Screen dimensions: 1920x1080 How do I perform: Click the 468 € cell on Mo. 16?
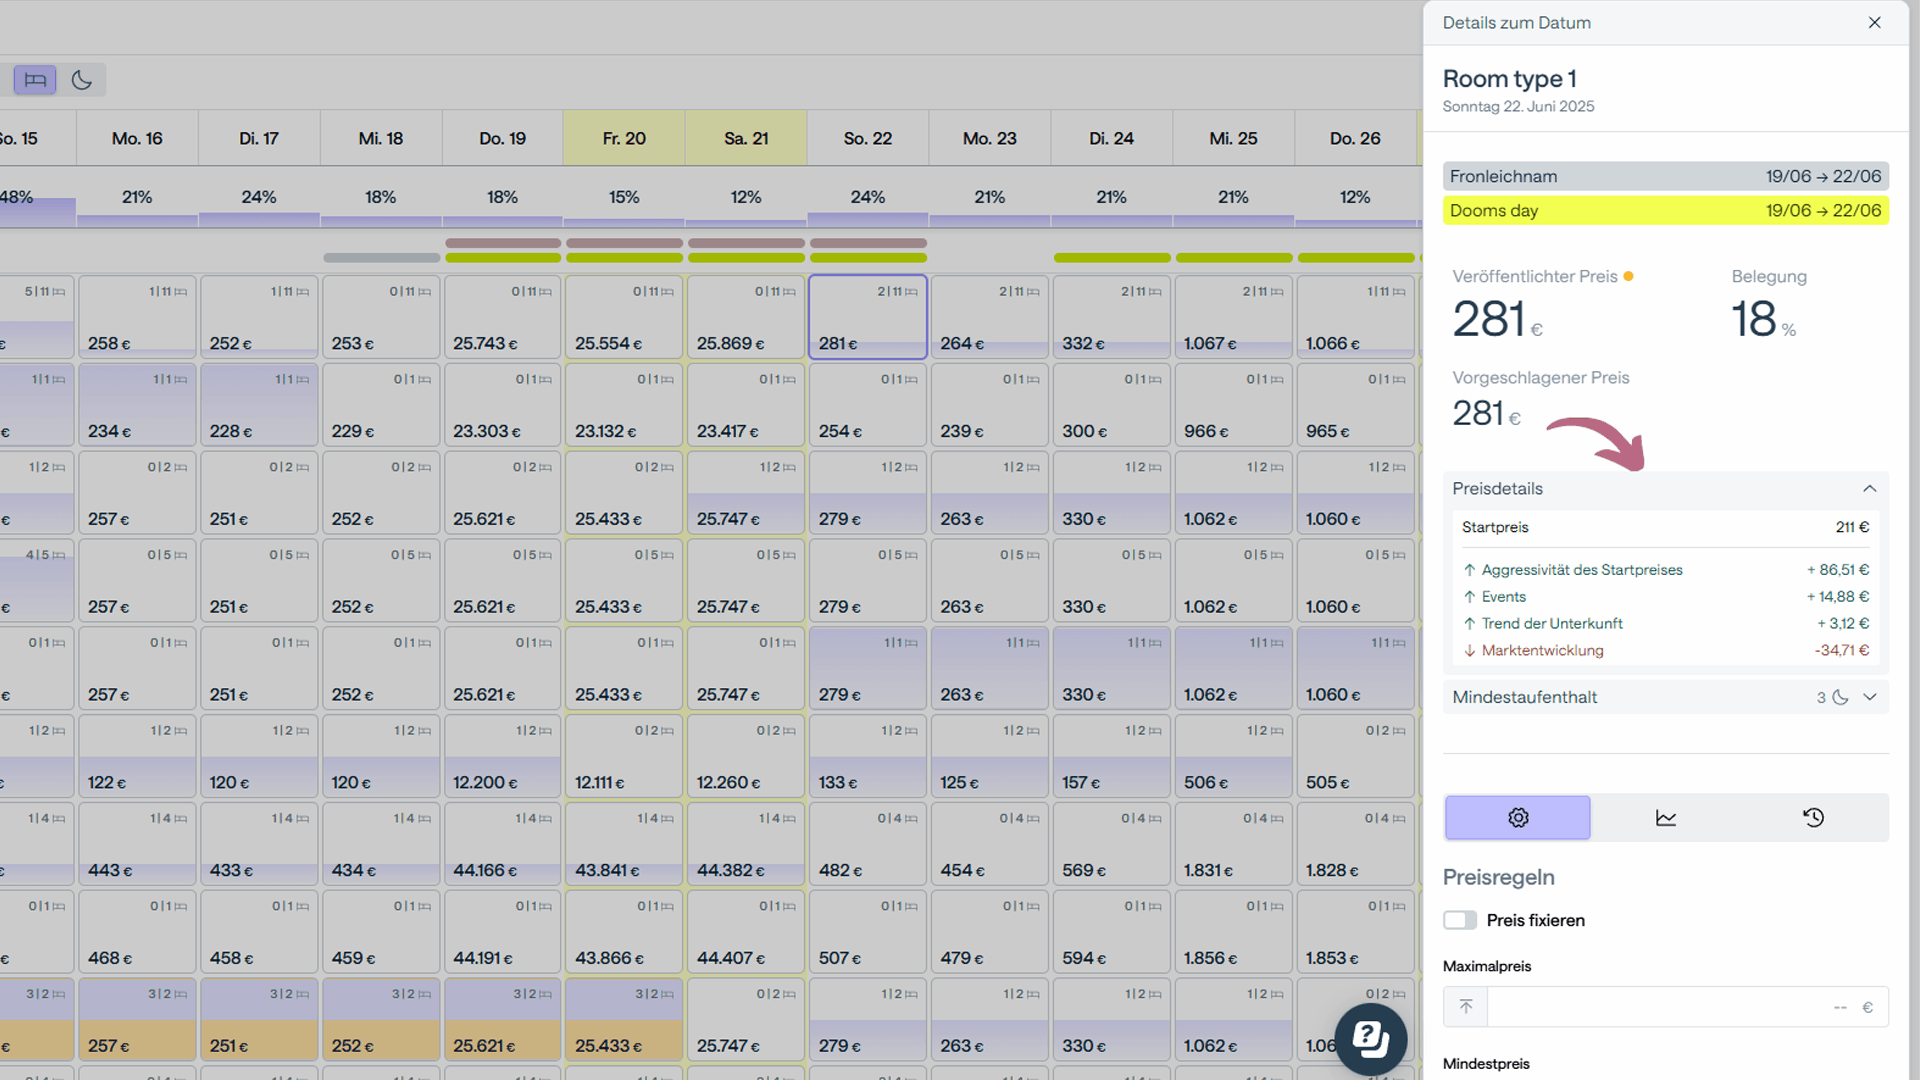click(x=137, y=932)
